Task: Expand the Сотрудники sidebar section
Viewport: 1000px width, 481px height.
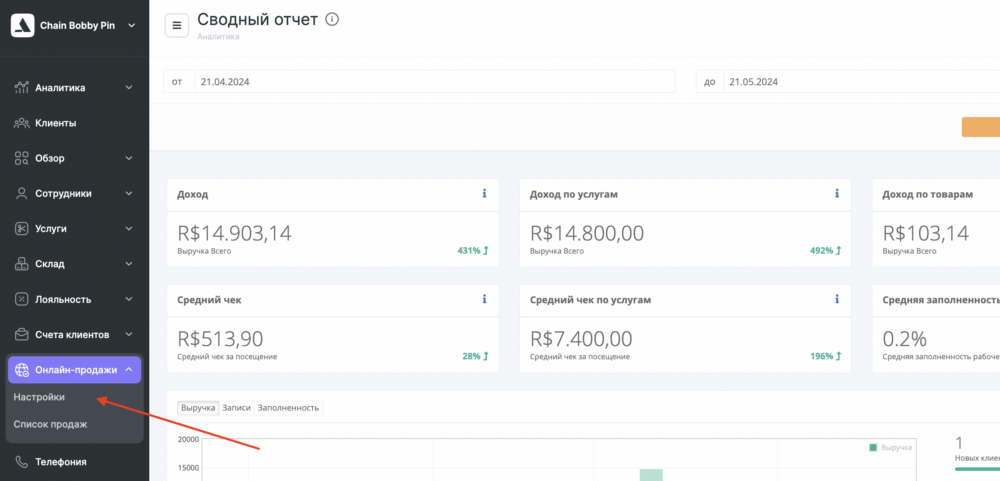Action: click(74, 193)
